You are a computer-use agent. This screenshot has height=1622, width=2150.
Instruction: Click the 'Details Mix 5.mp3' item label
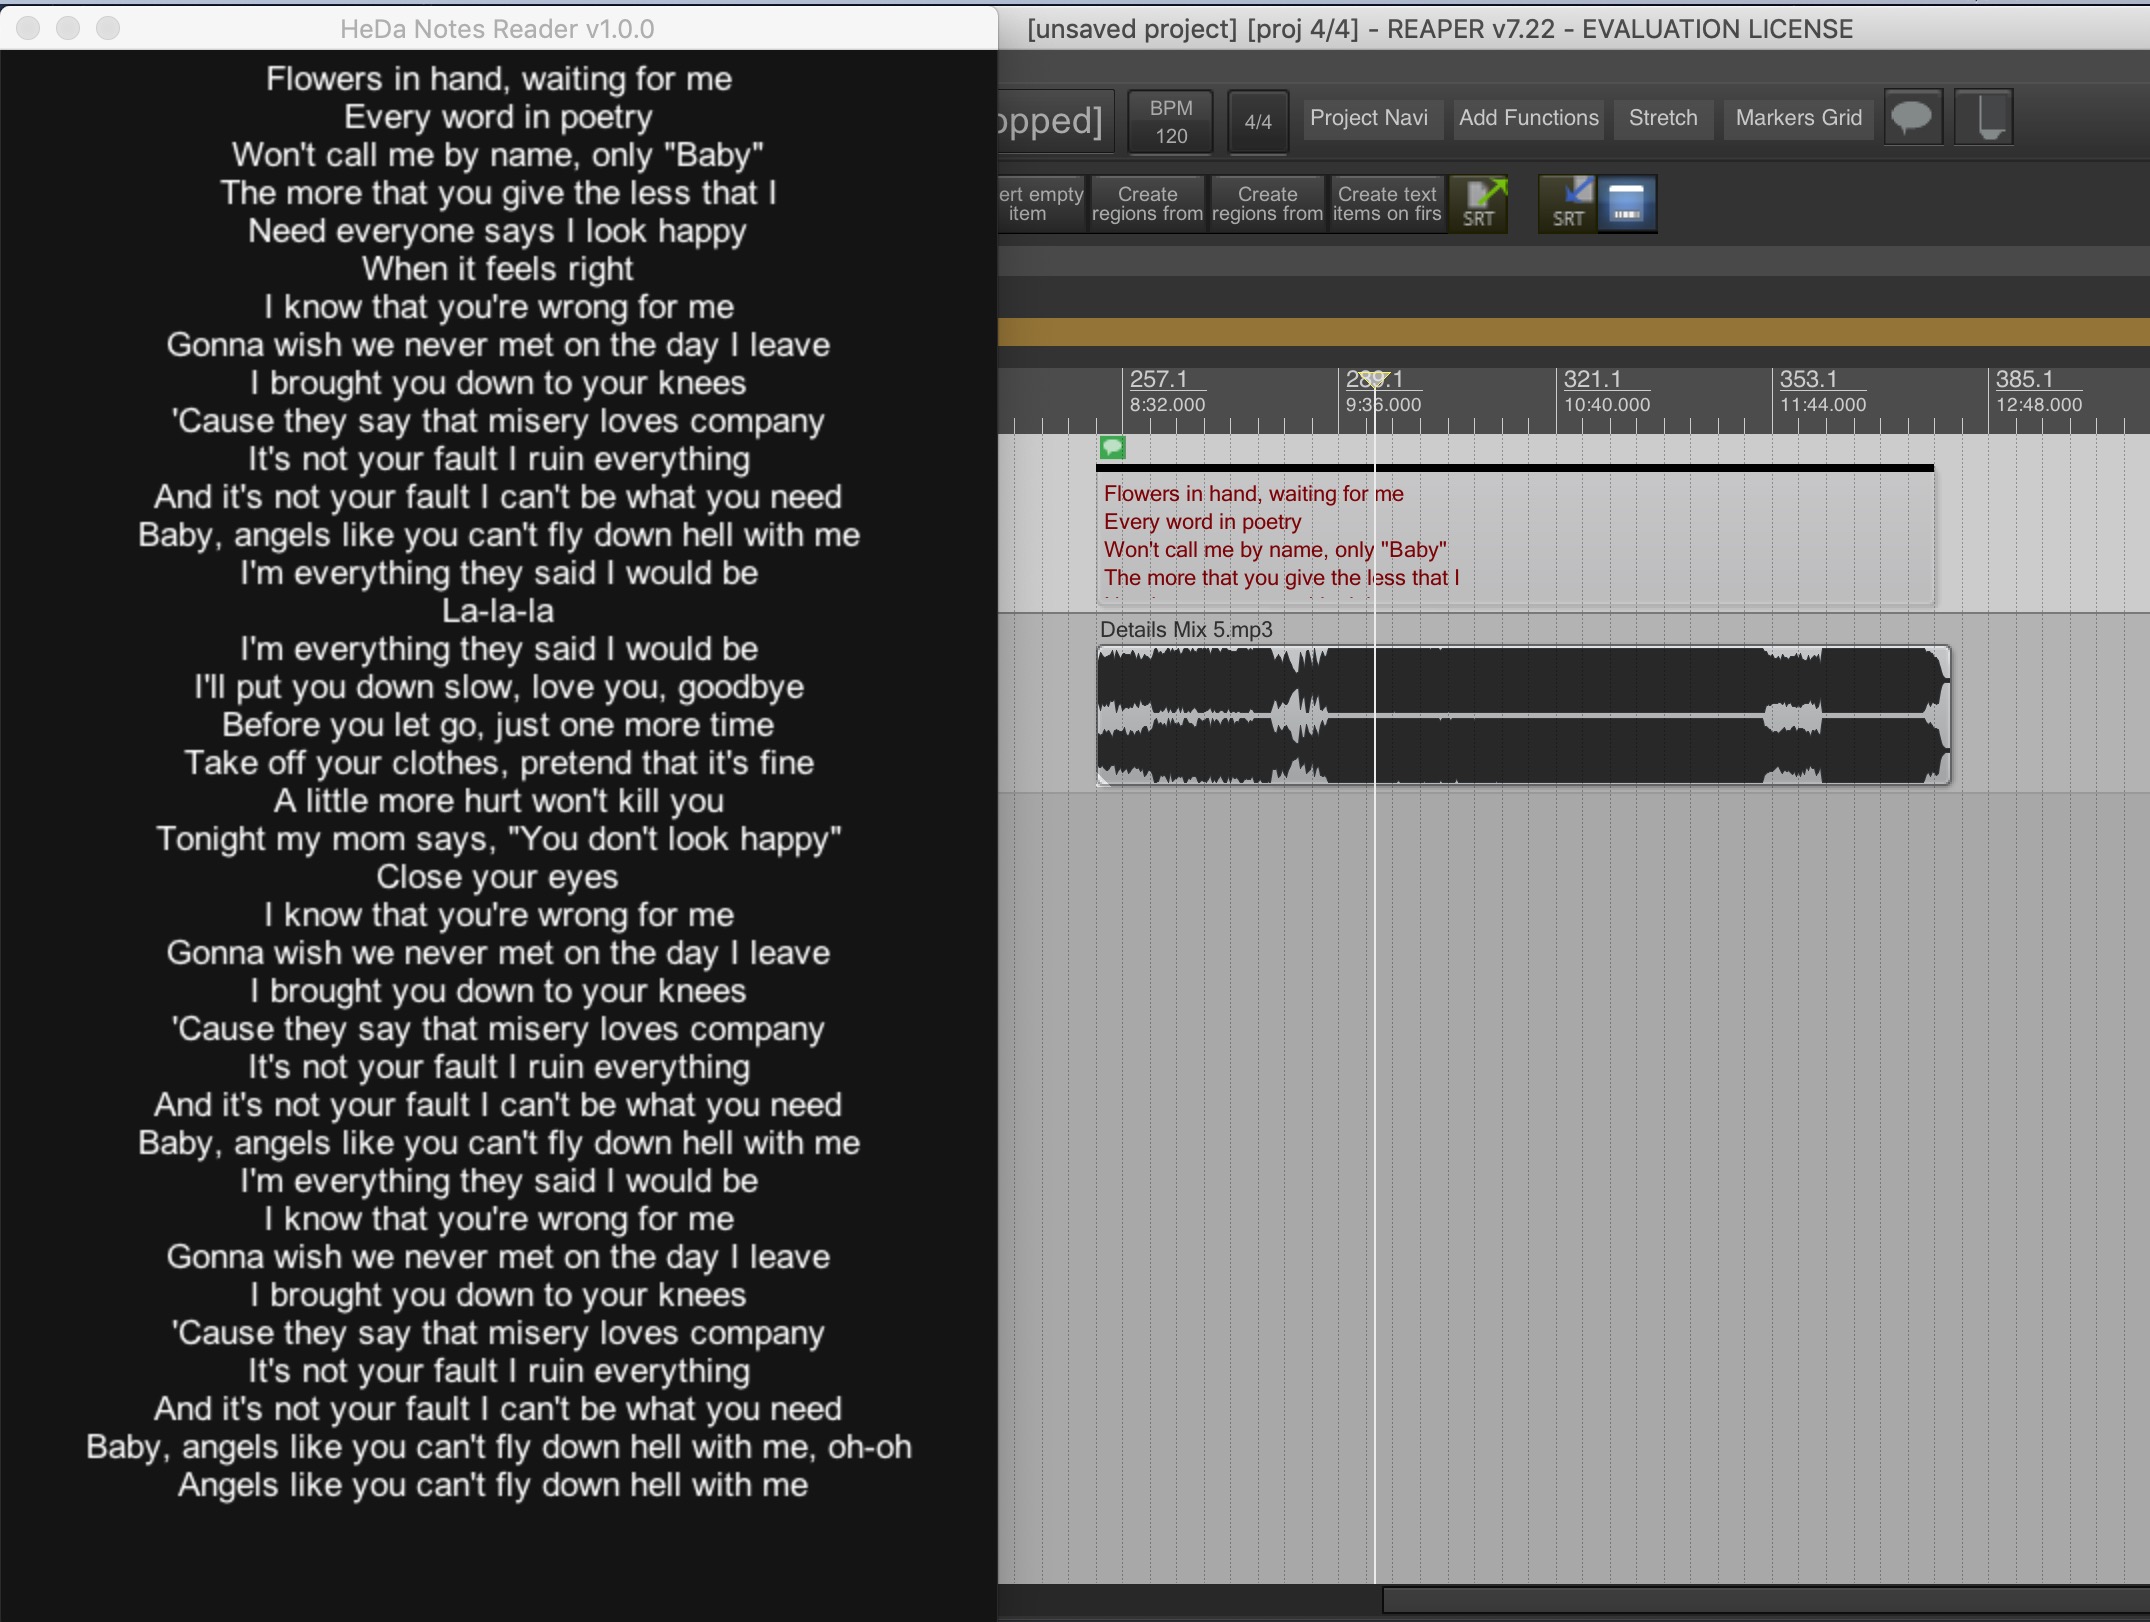point(1186,630)
